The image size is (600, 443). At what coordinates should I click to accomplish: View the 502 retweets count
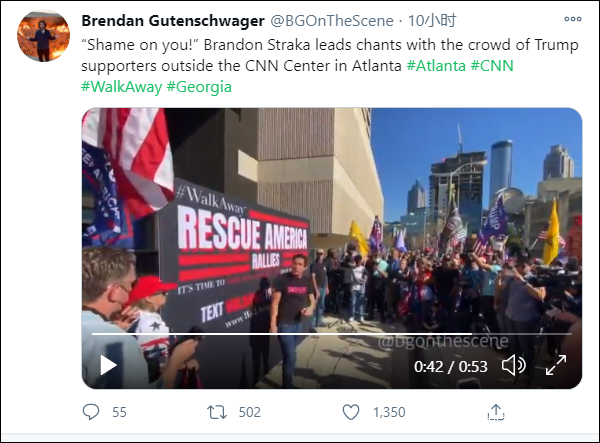click(249, 412)
